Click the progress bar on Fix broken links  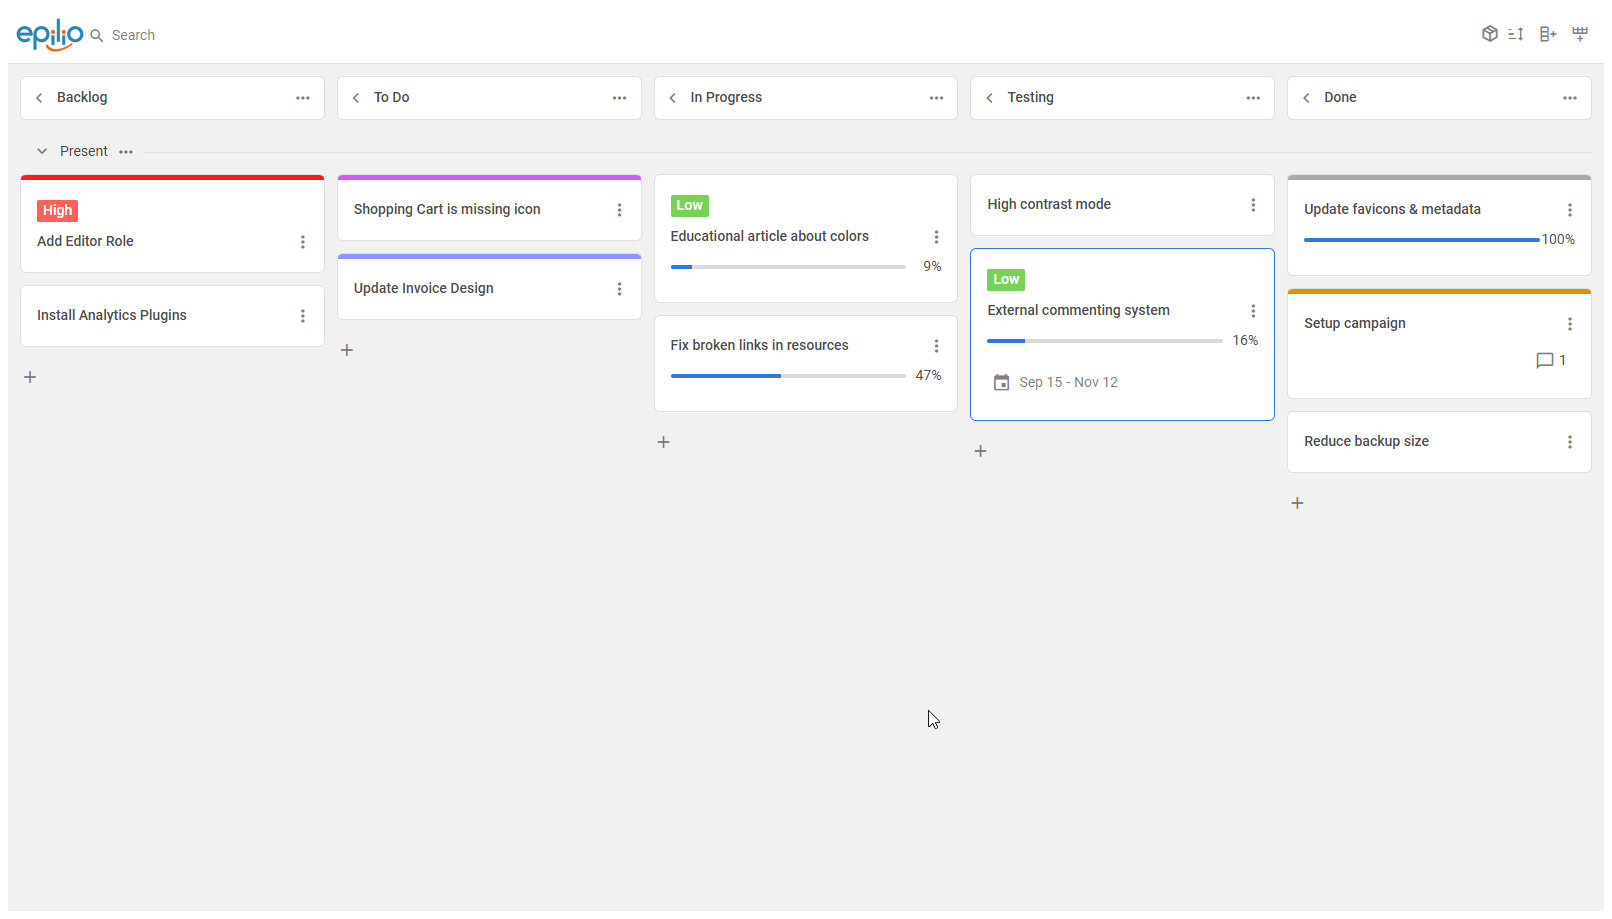click(787, 375)
